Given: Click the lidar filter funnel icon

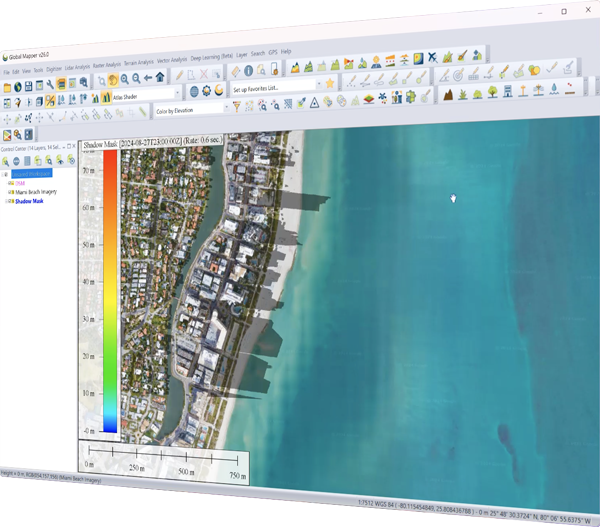Looking at the screenshot, I should pos(237,106).
